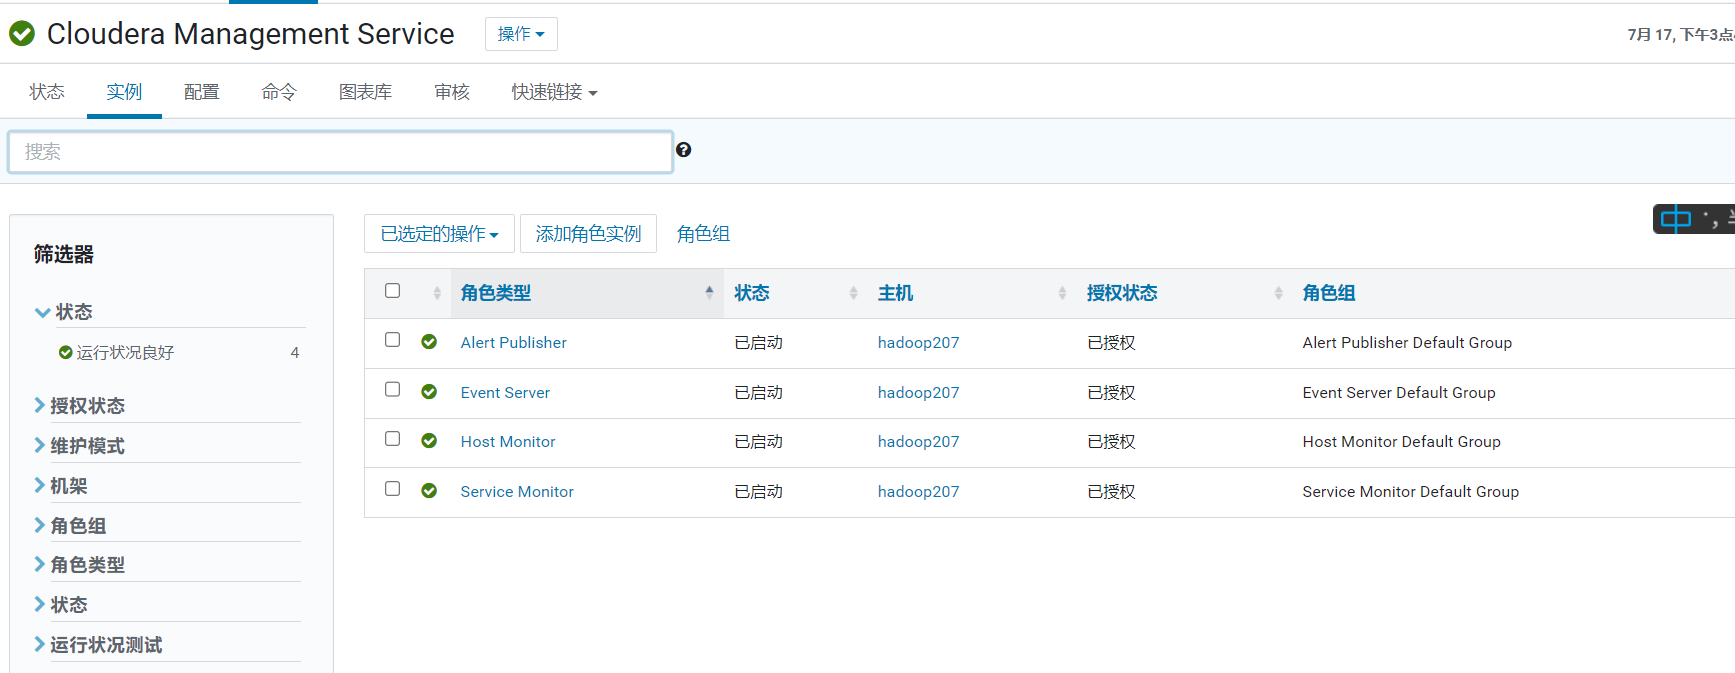Click the Event Server green status icon

click(x=429, y=392)
